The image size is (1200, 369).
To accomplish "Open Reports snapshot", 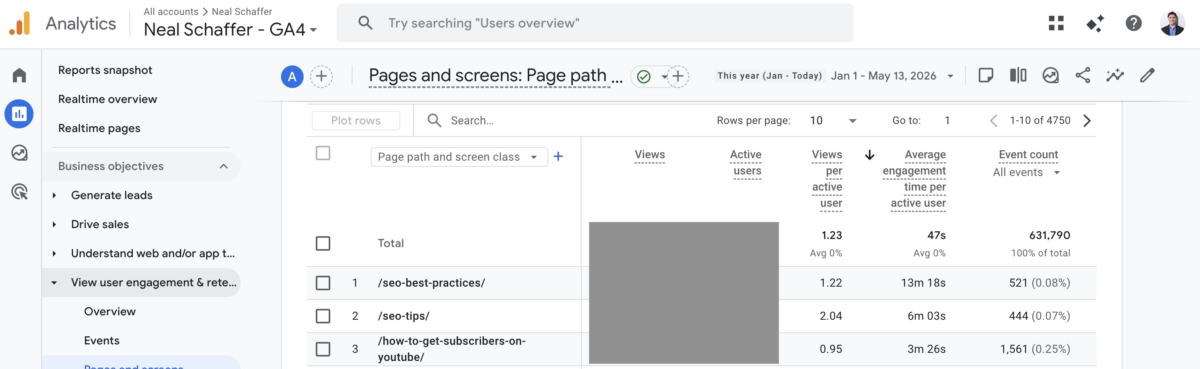I will [x=105, y=70].
